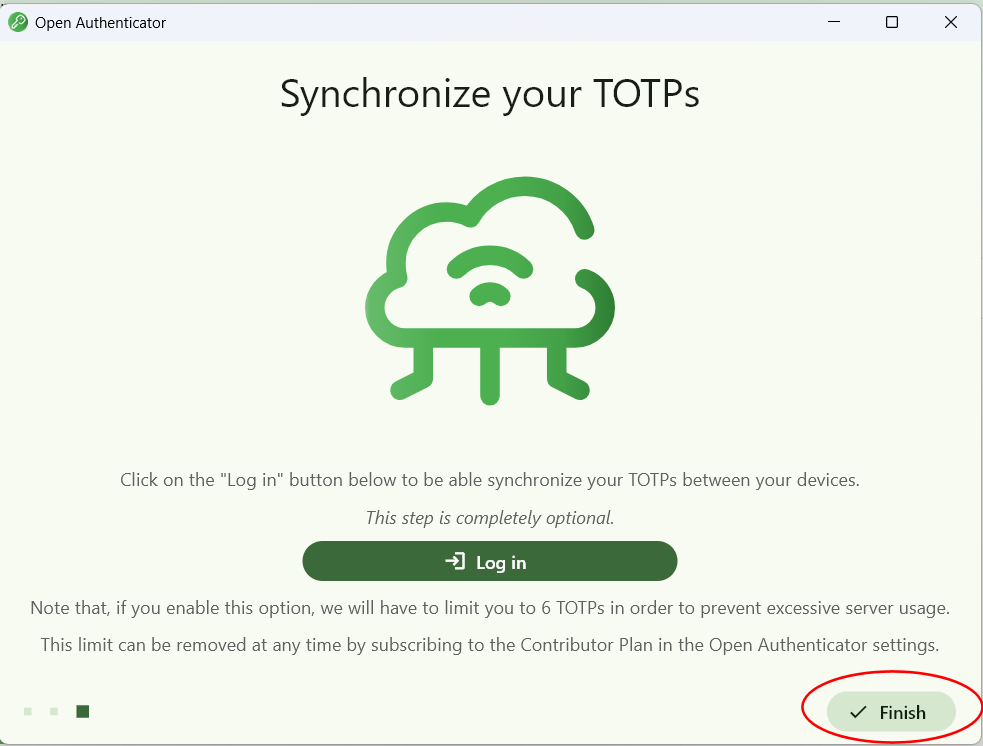Select the second page indicator dot
The image size is (983, 746).
tap(54, 712)
